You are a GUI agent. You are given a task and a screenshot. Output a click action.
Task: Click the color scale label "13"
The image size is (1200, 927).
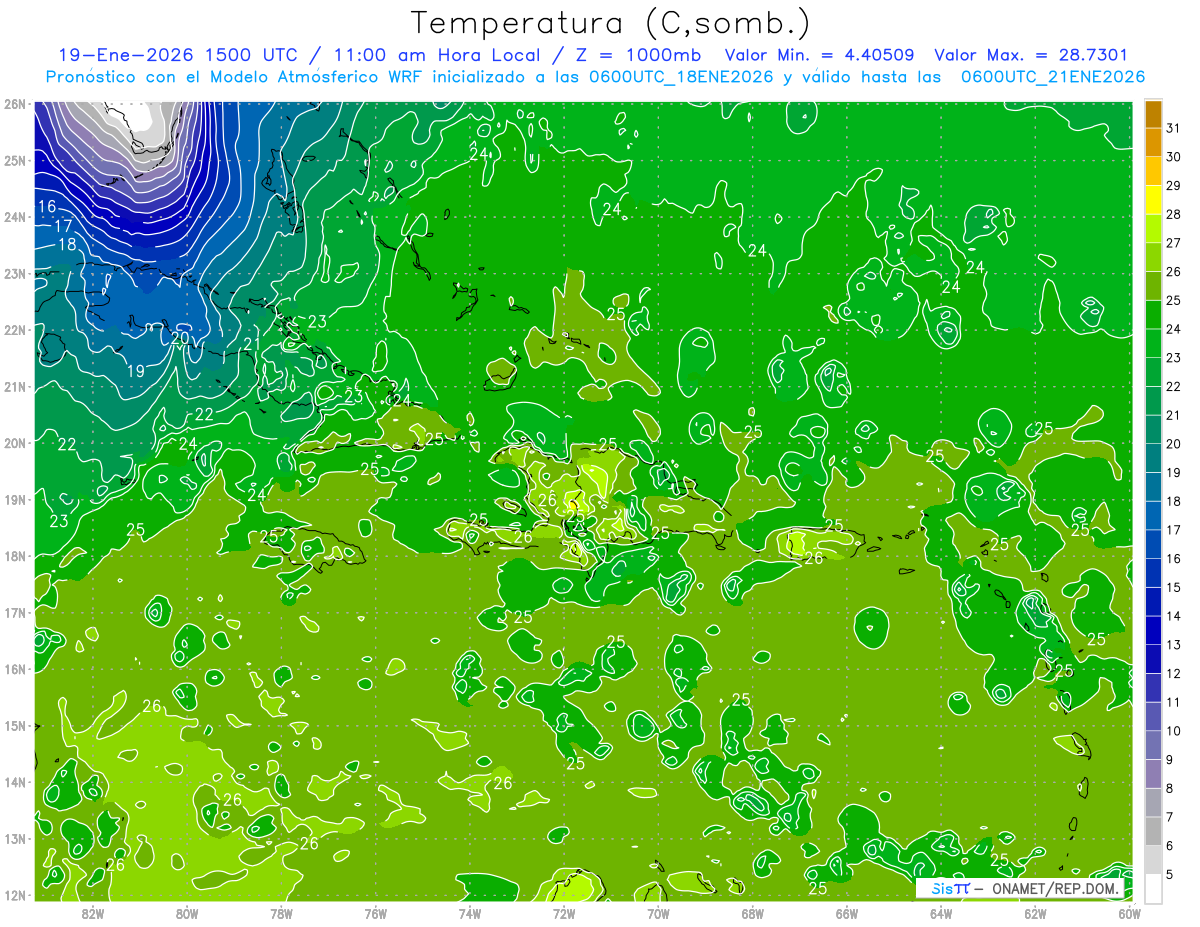pyautogui.click(x=1173, y=644)
